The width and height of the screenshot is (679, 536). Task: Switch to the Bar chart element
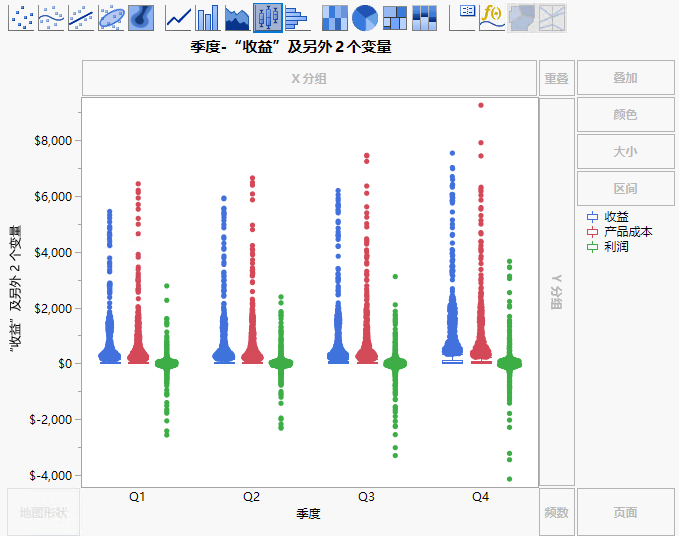click(208, 16)
